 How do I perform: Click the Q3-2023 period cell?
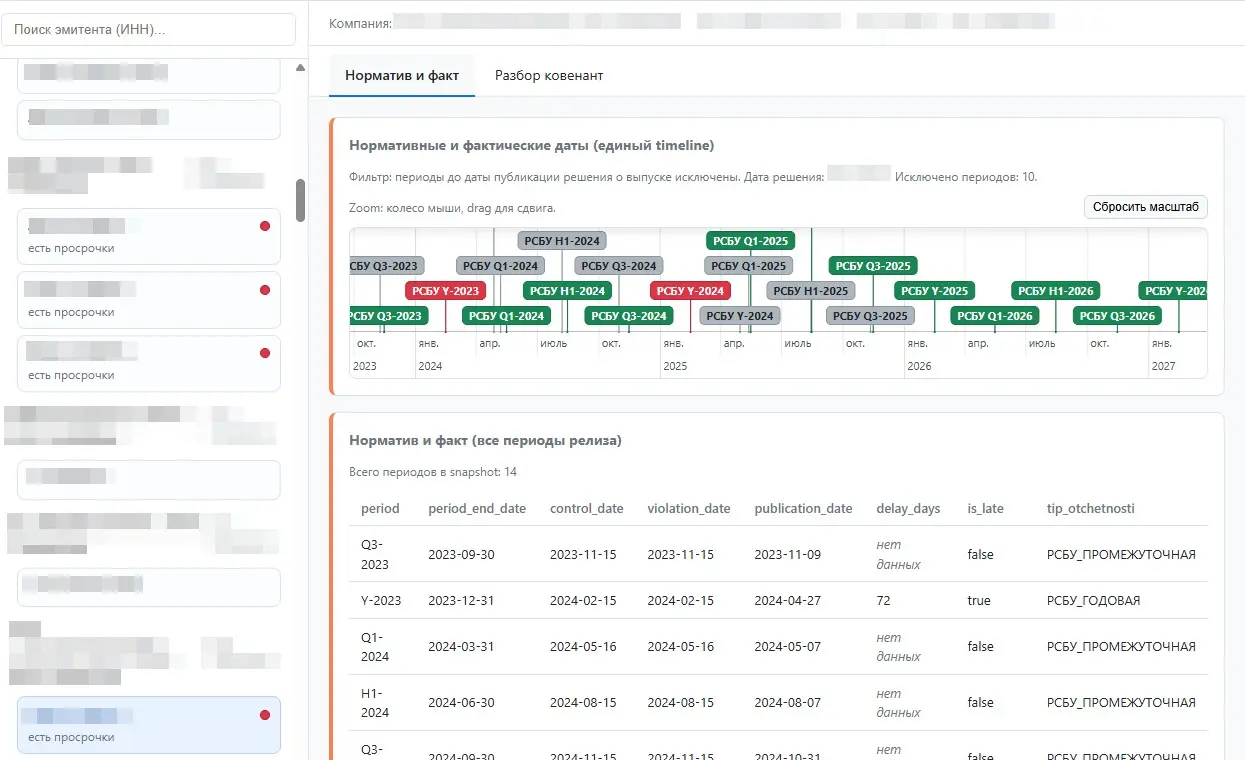(375, 554)
